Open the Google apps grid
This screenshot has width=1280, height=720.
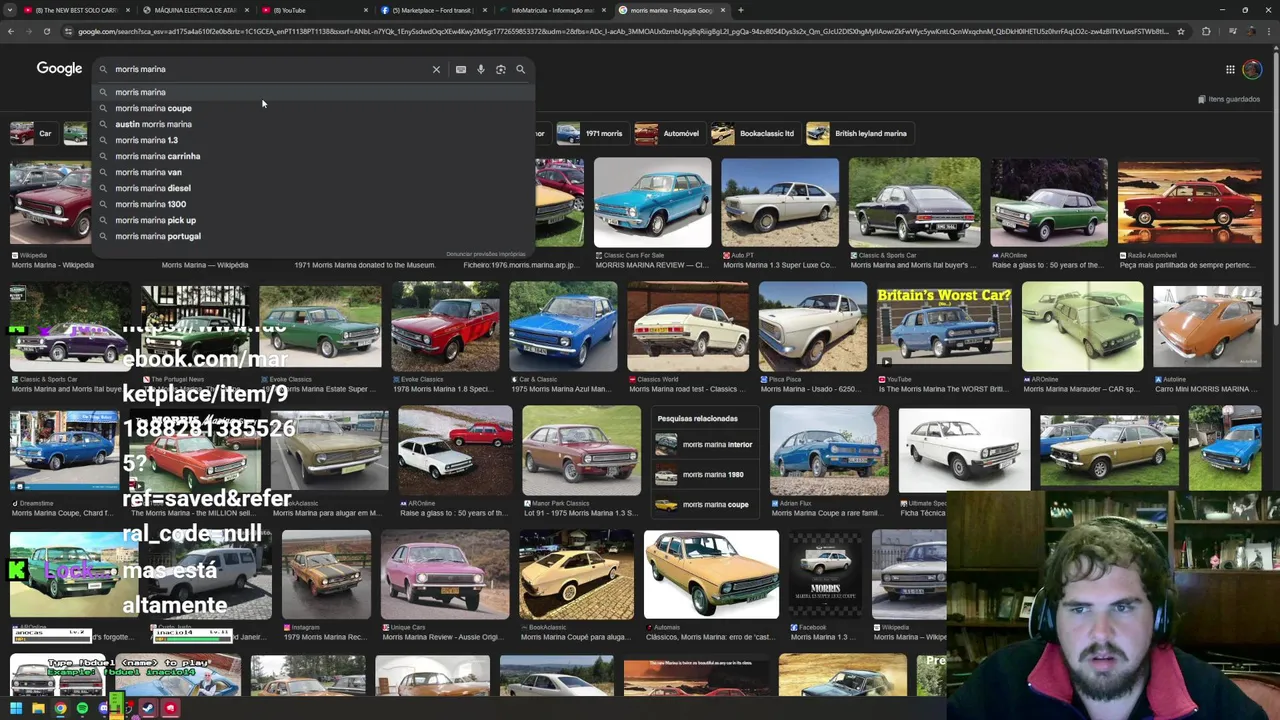pos(1230,69)
